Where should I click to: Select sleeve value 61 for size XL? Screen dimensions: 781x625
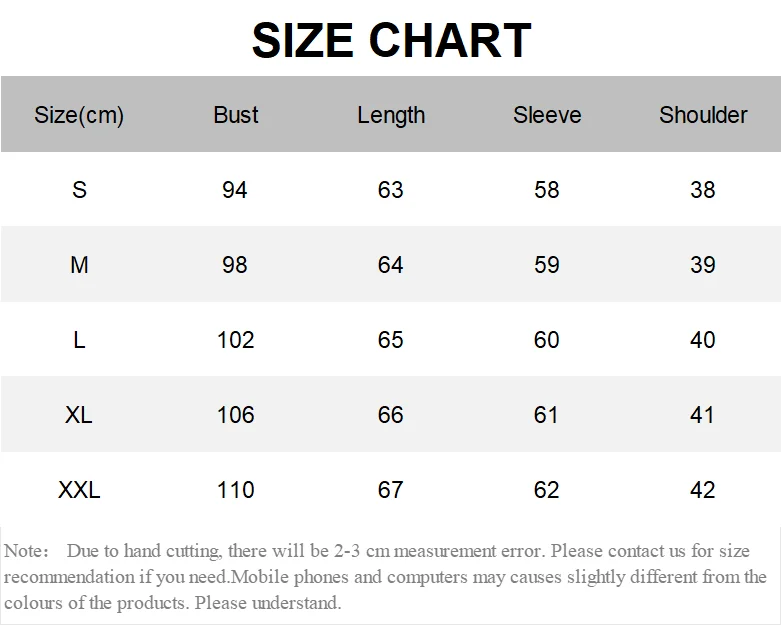[x=547, y=415]
